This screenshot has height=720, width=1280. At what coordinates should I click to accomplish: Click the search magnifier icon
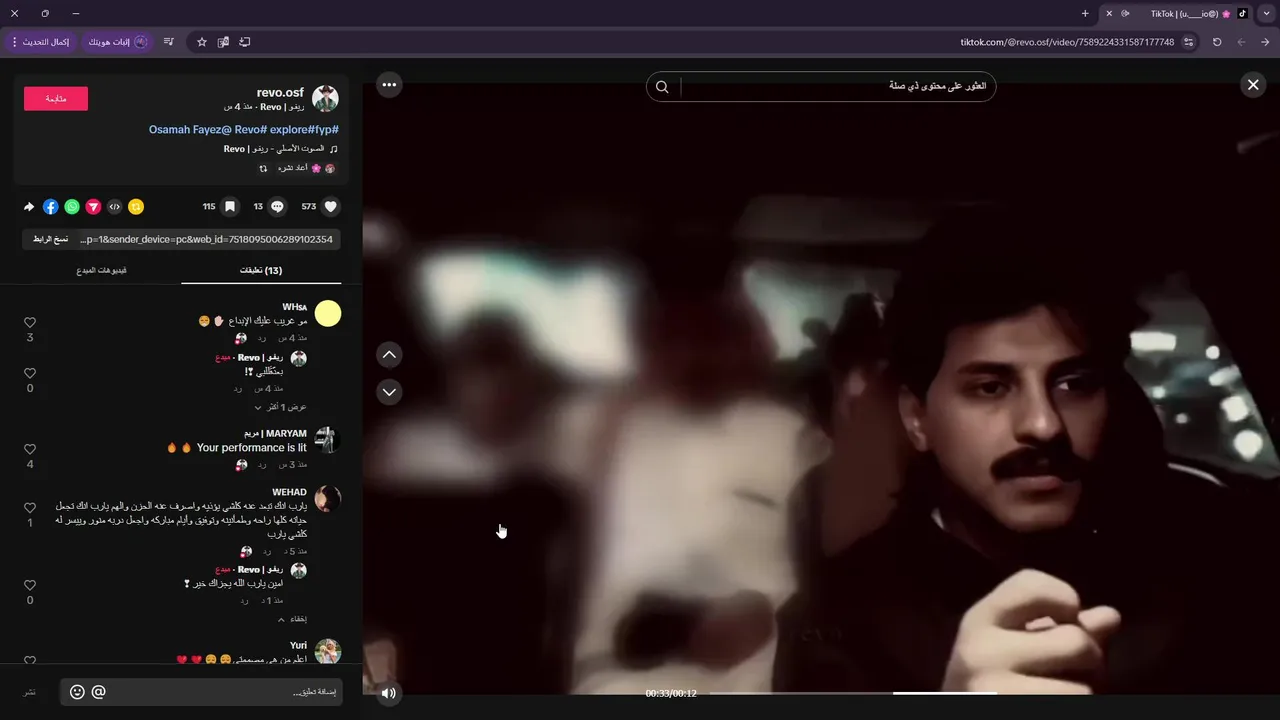[662, 87]
